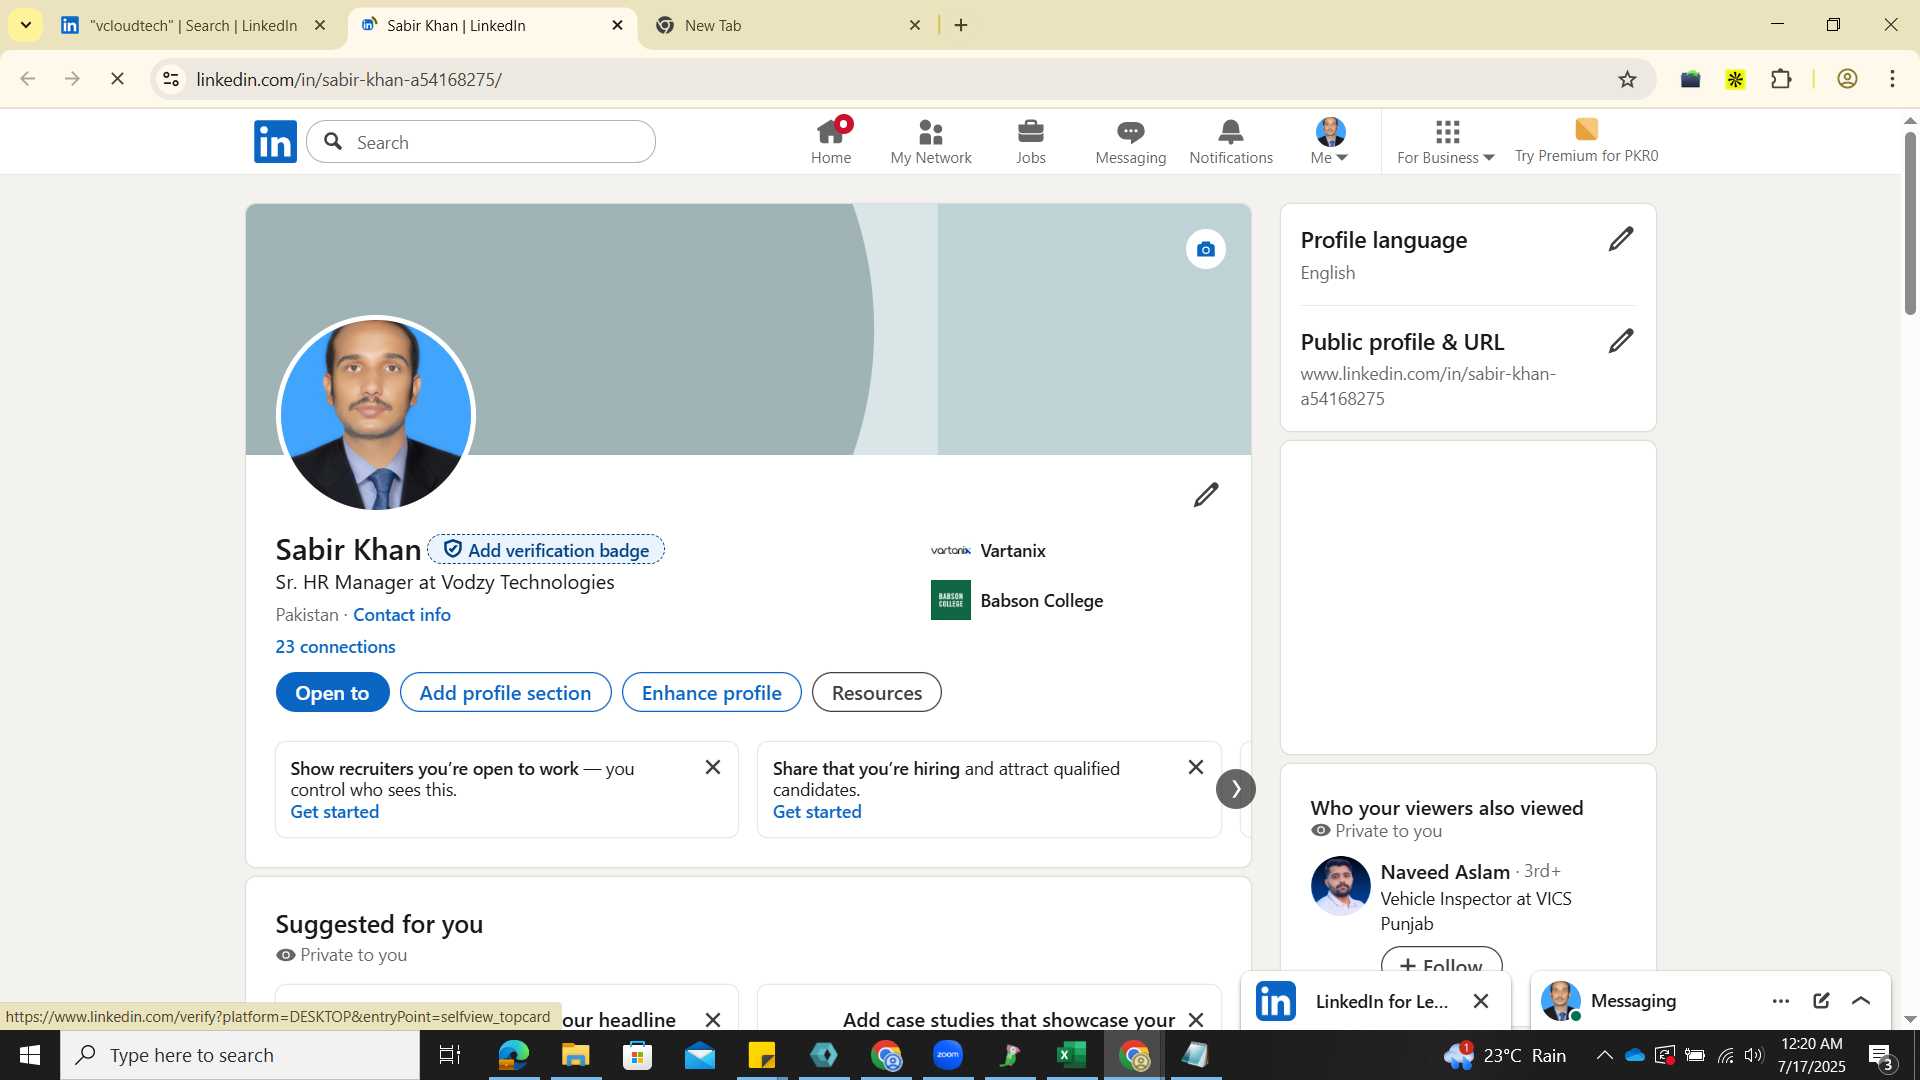Open Jobs page

[1031, 142]
